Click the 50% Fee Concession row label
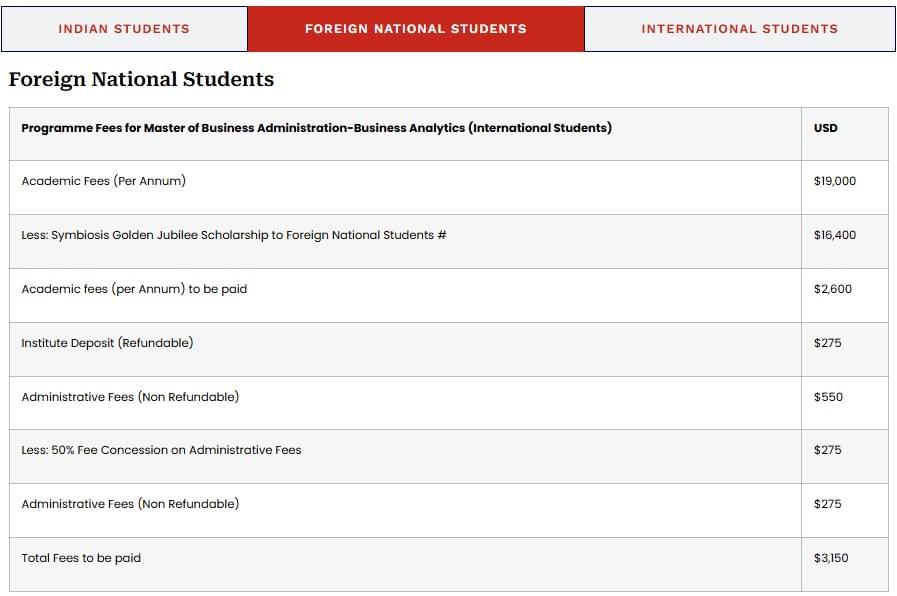 (161, 450)
